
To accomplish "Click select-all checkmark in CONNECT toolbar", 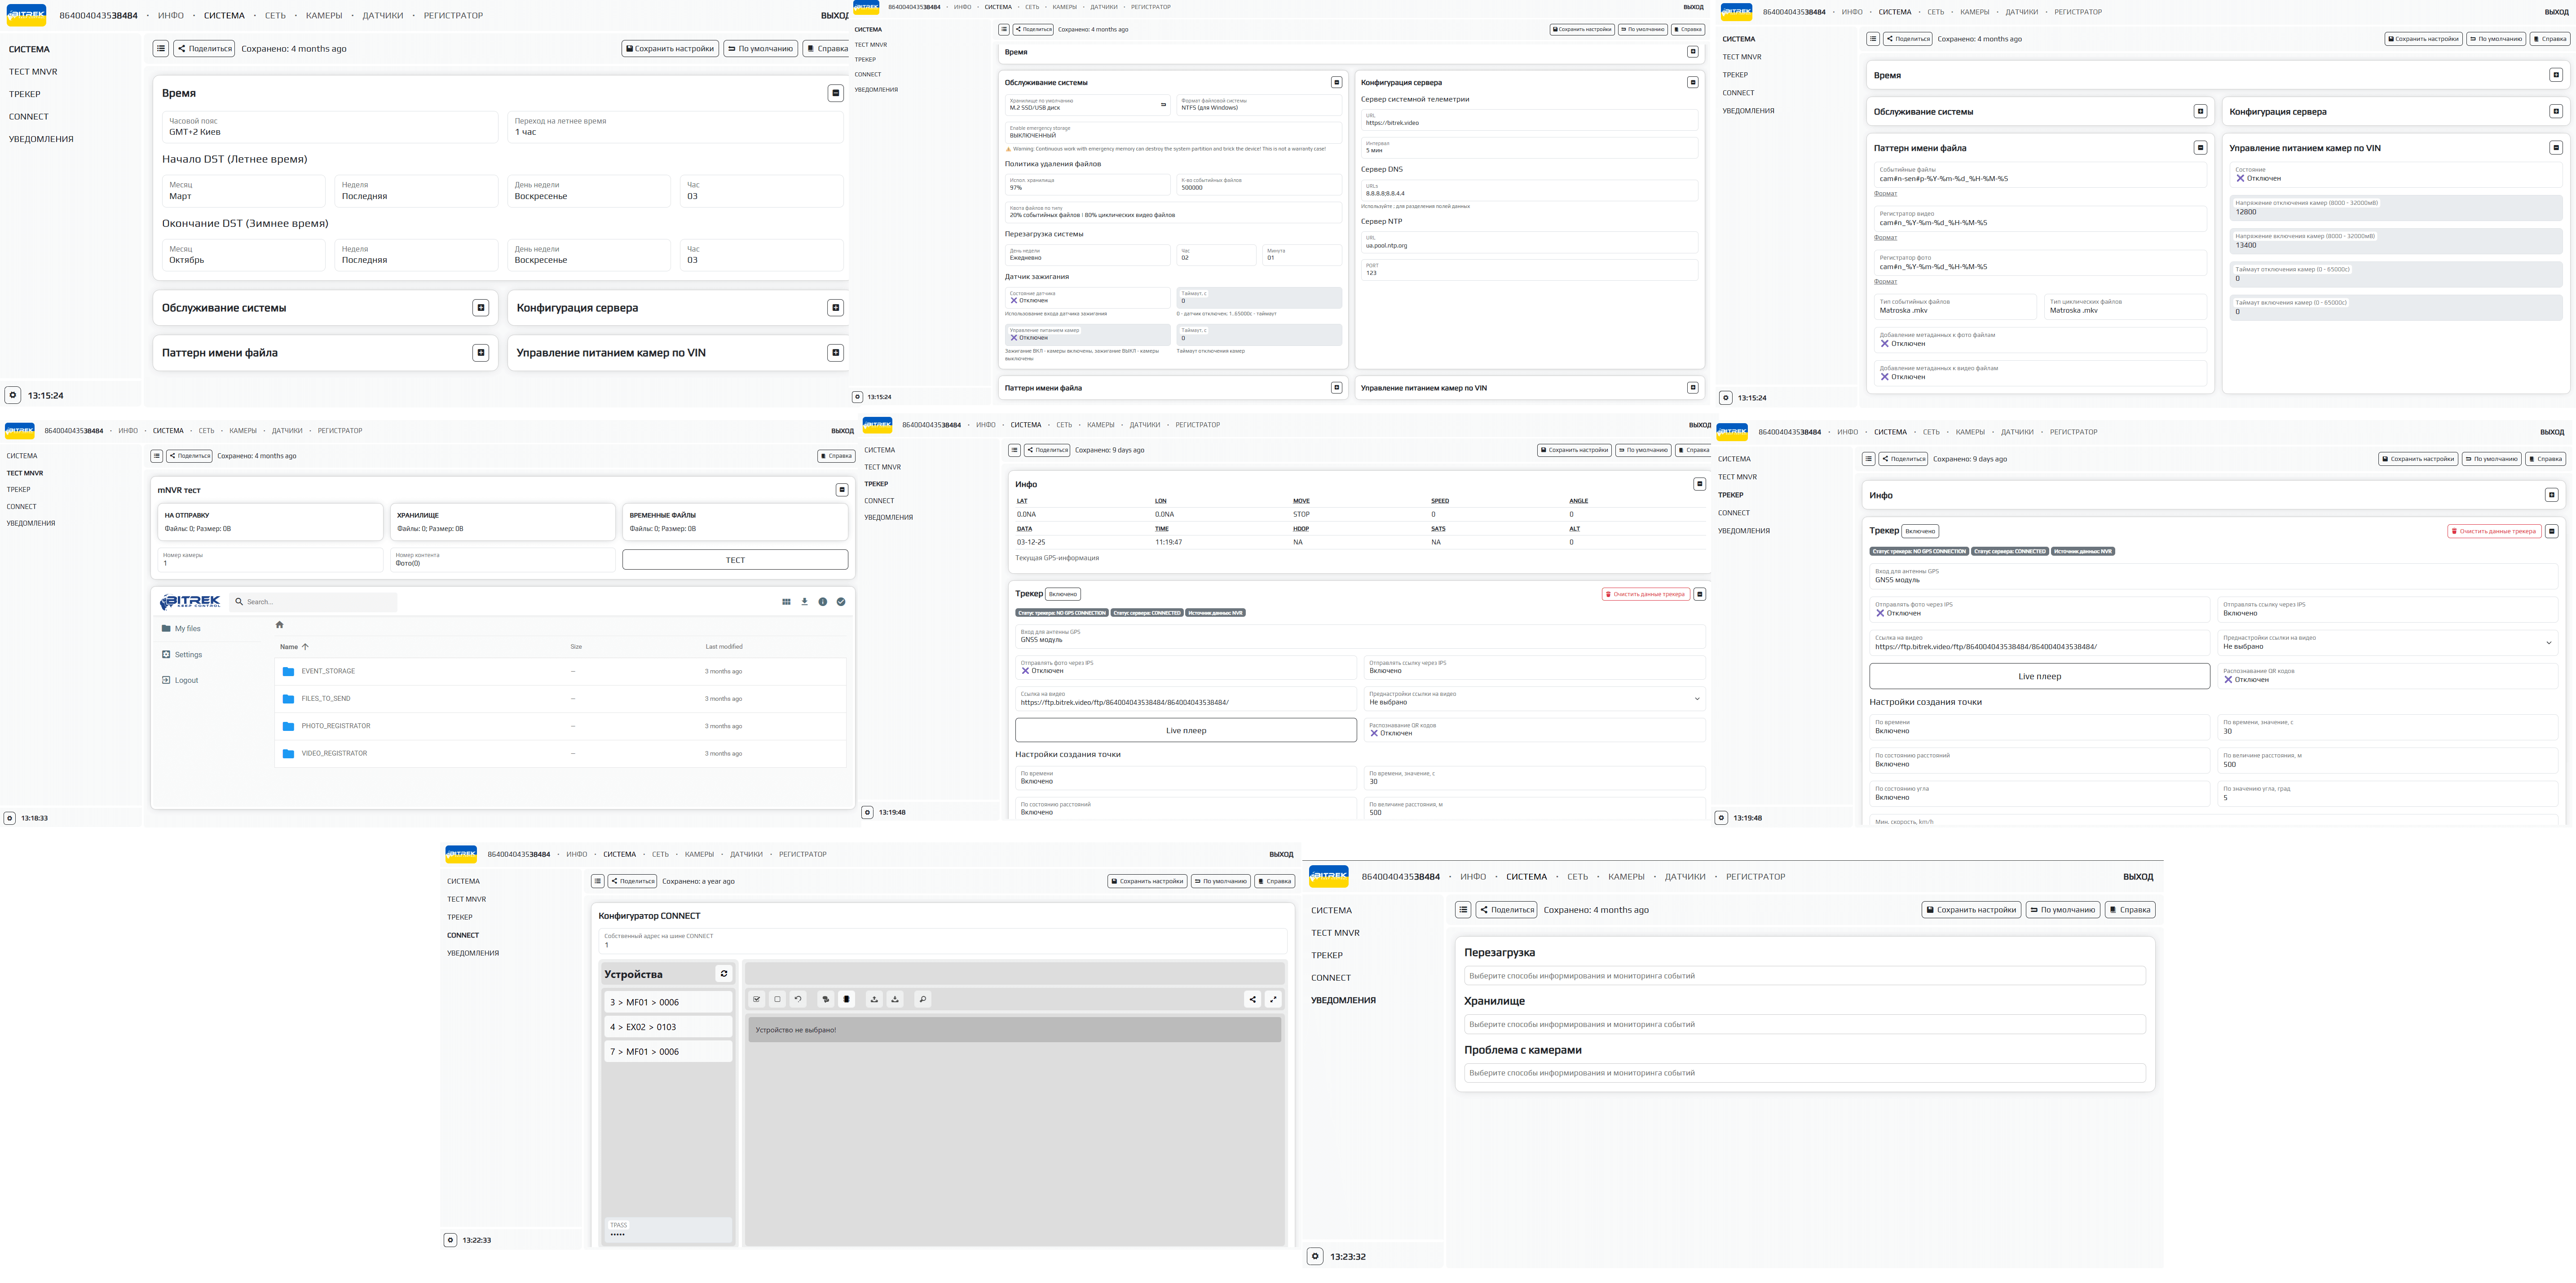I will pos(757,999).
